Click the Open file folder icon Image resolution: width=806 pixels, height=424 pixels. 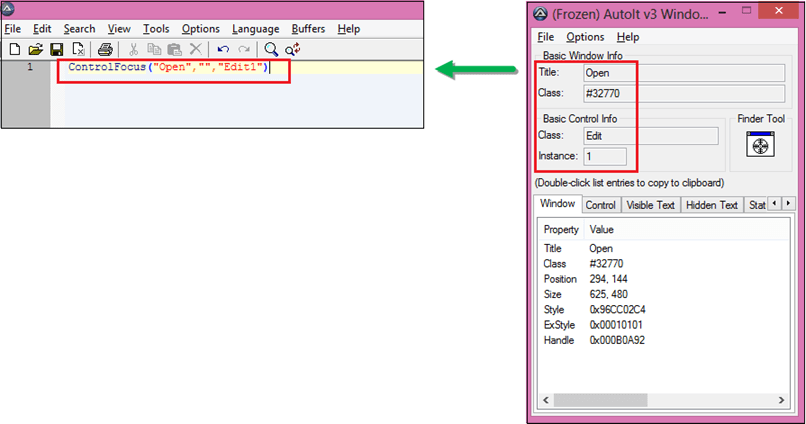pyautogui.click(x=35, y=49)
